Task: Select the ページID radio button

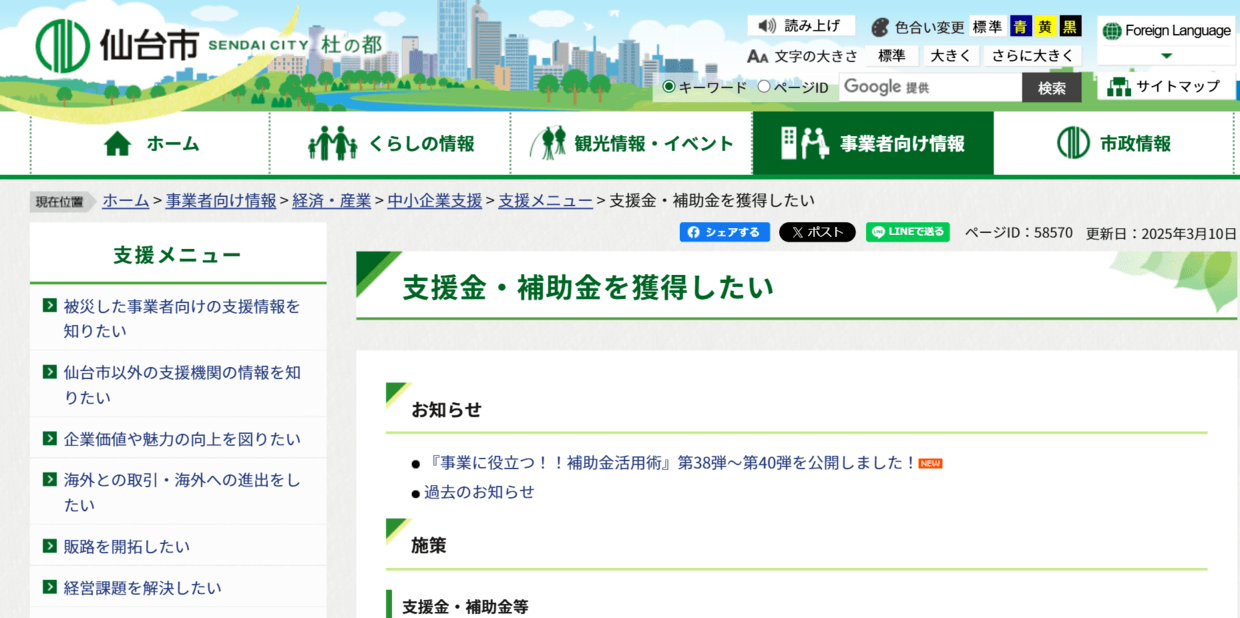Action: click(764, 87)
